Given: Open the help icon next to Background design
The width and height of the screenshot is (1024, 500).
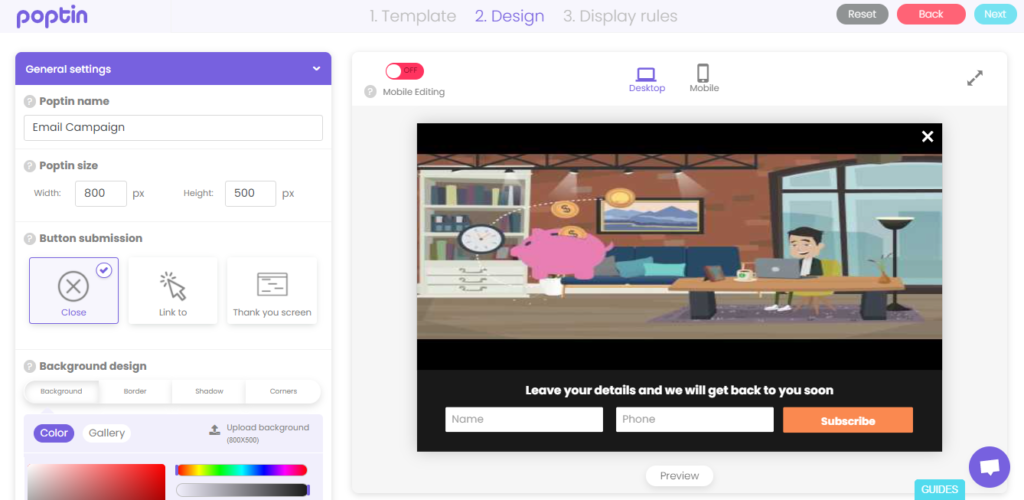Looking at the screenshot, I should coord(29,366).
